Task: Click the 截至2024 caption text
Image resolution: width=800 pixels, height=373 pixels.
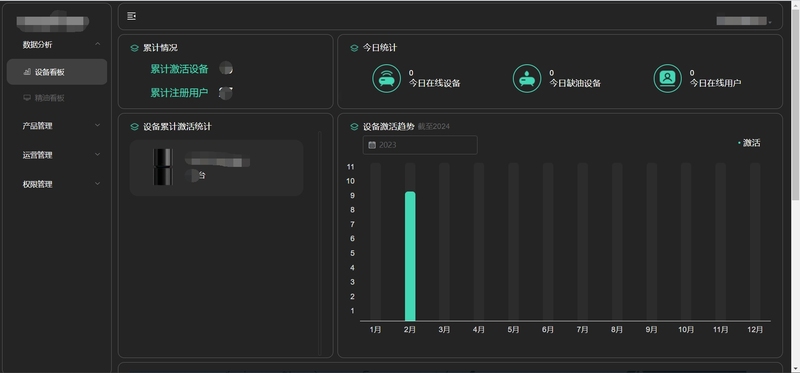Action: tap(434, 127)
